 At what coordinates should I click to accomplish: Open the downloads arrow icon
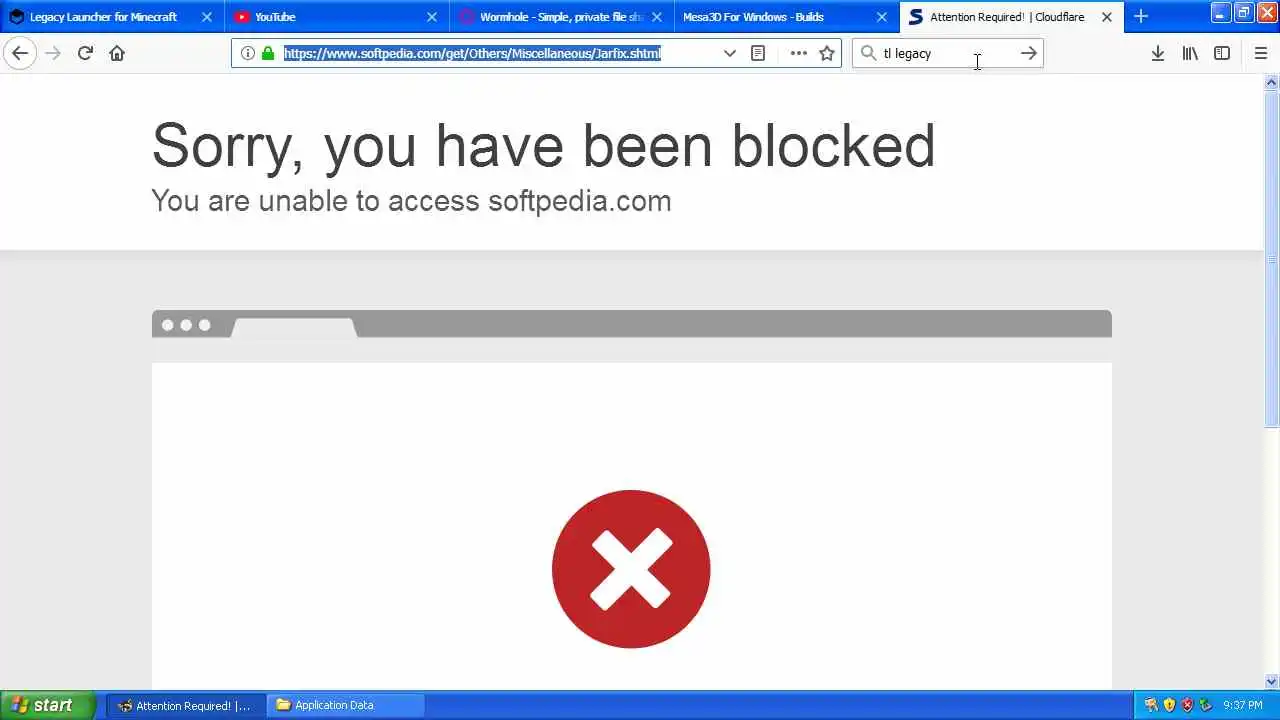click(x=1158, y=53)
